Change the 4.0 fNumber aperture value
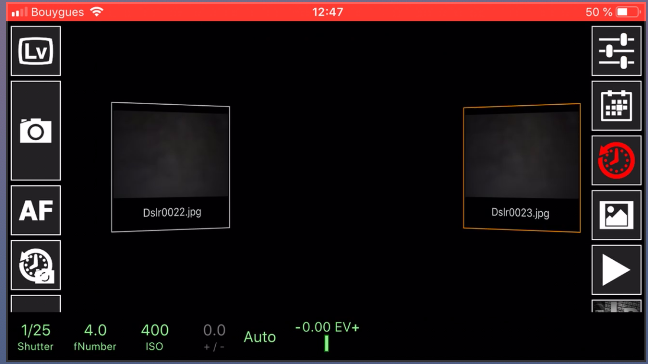This screenshot has width=648, height=364. (95, 337)
